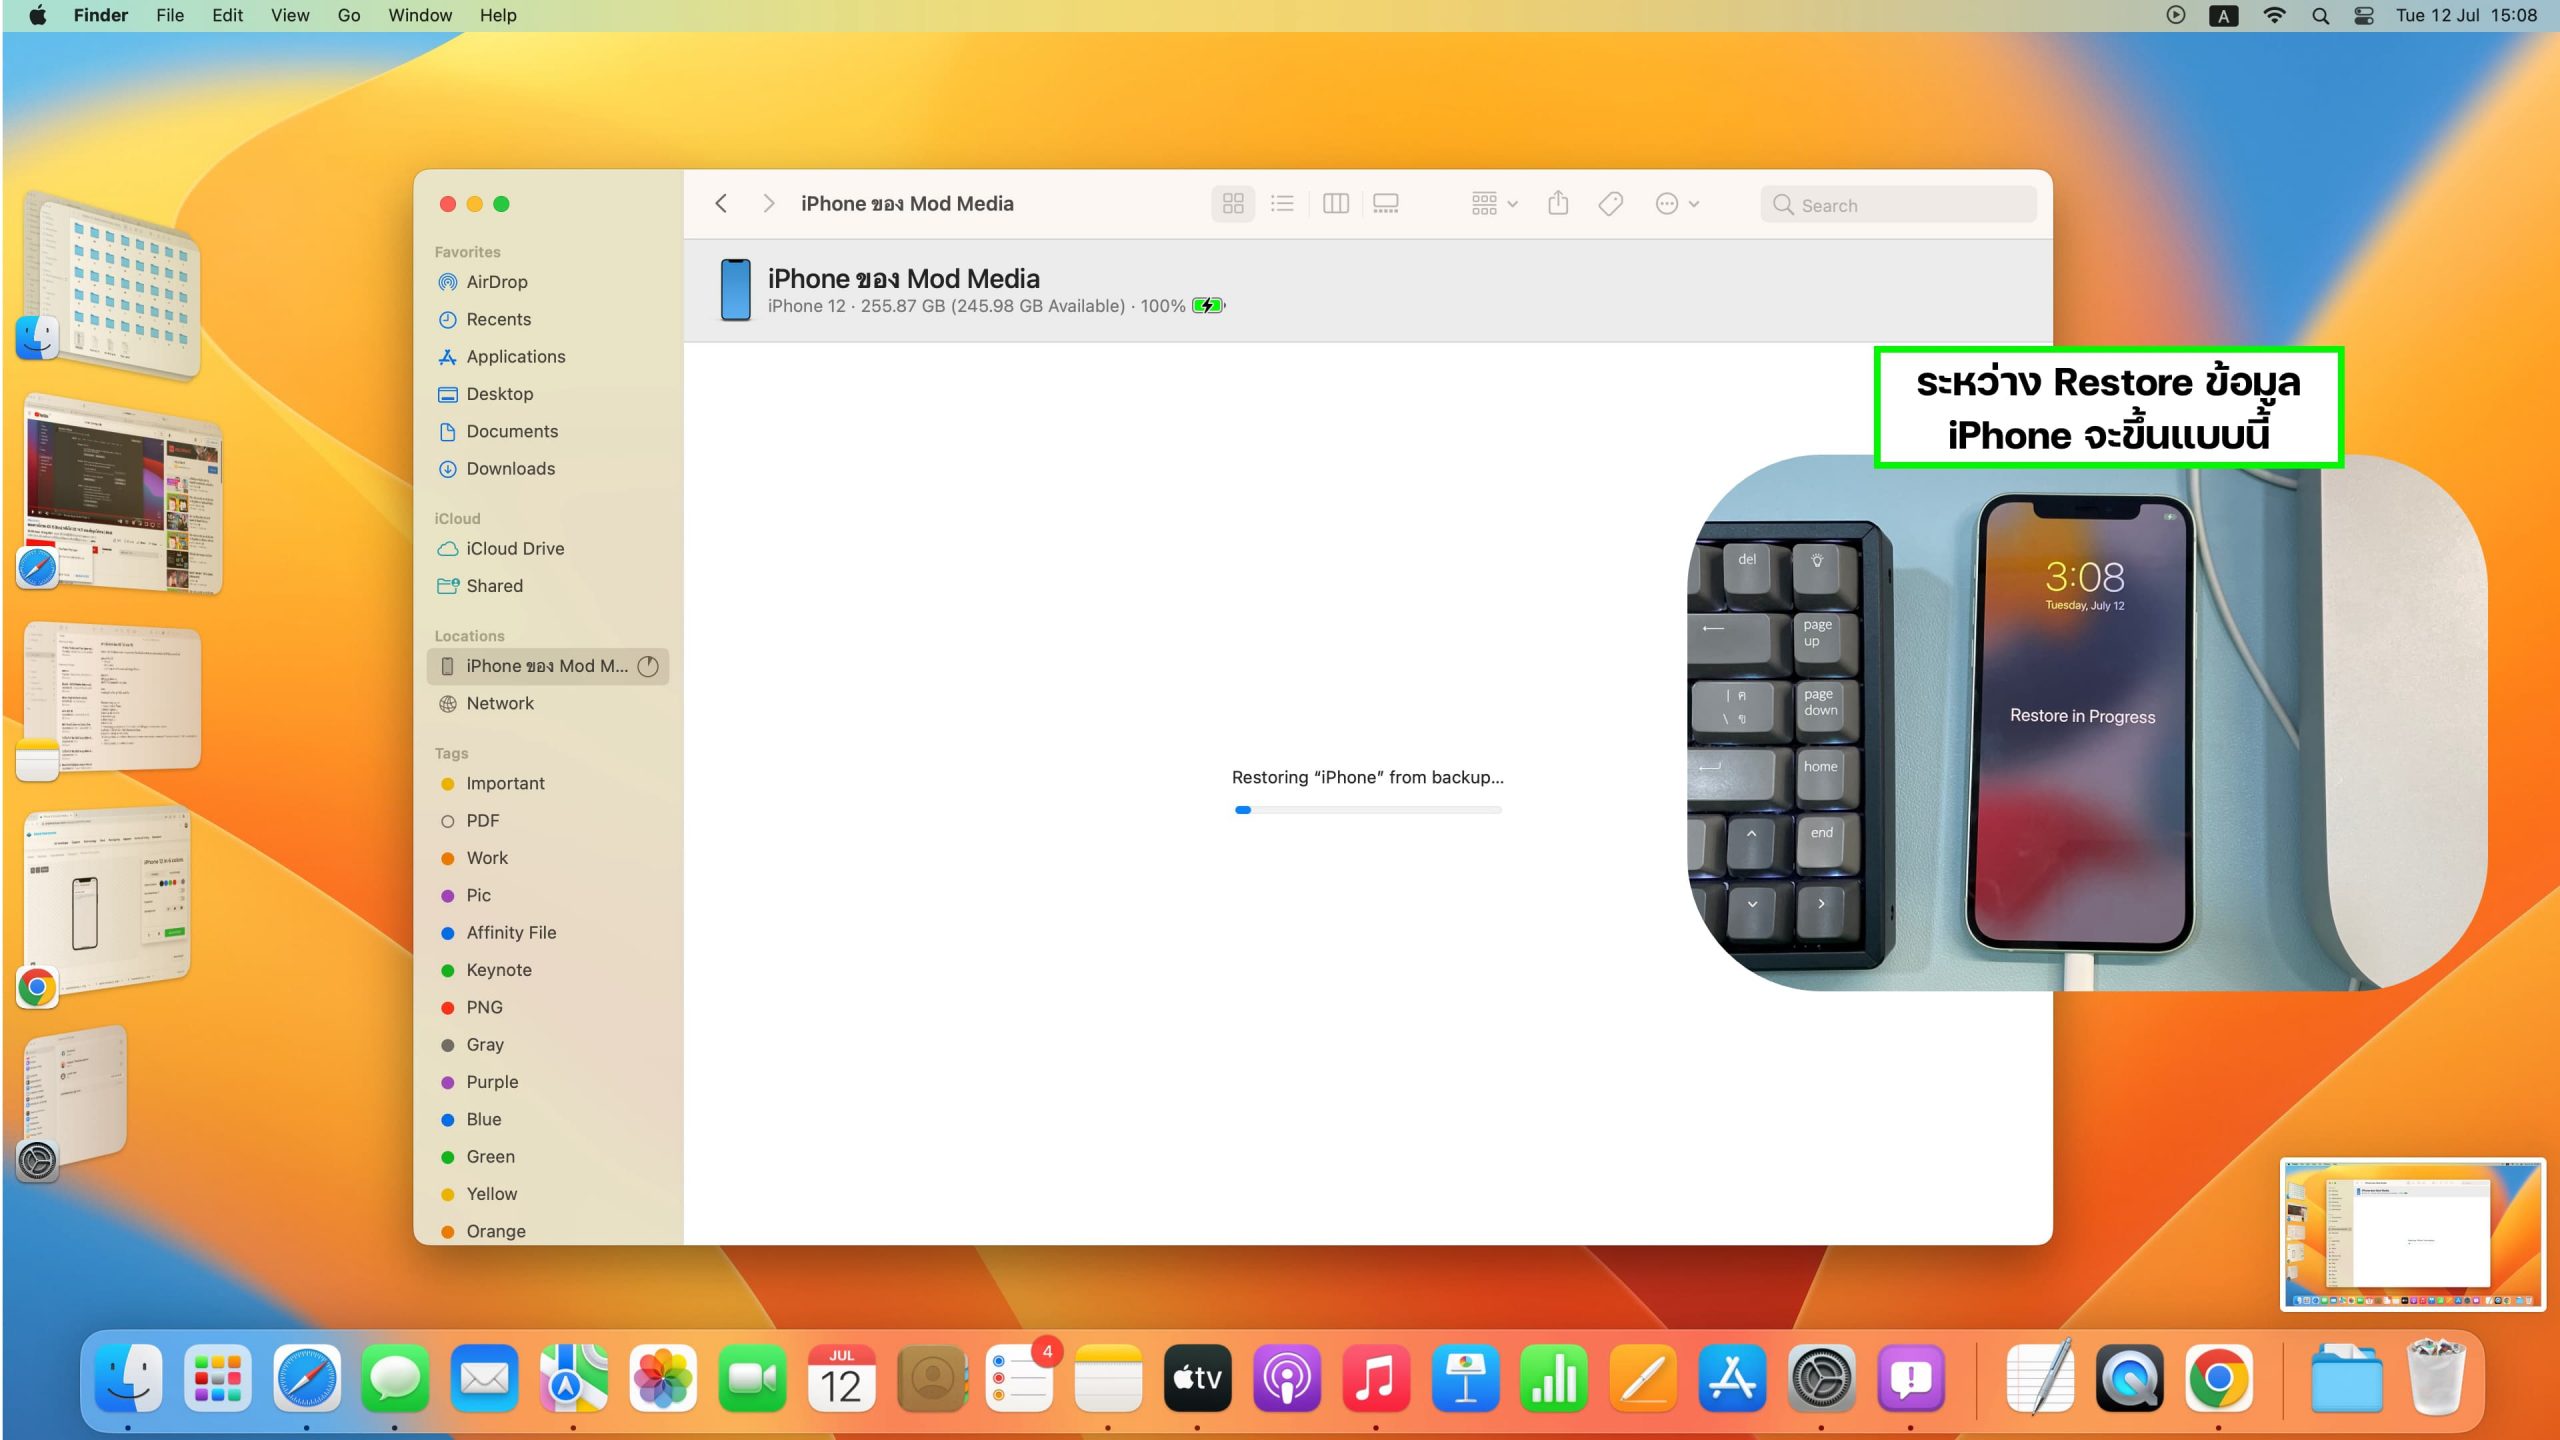
Task: Select iCloud Drive in the sidebar
Action: (x=514, y=549)
